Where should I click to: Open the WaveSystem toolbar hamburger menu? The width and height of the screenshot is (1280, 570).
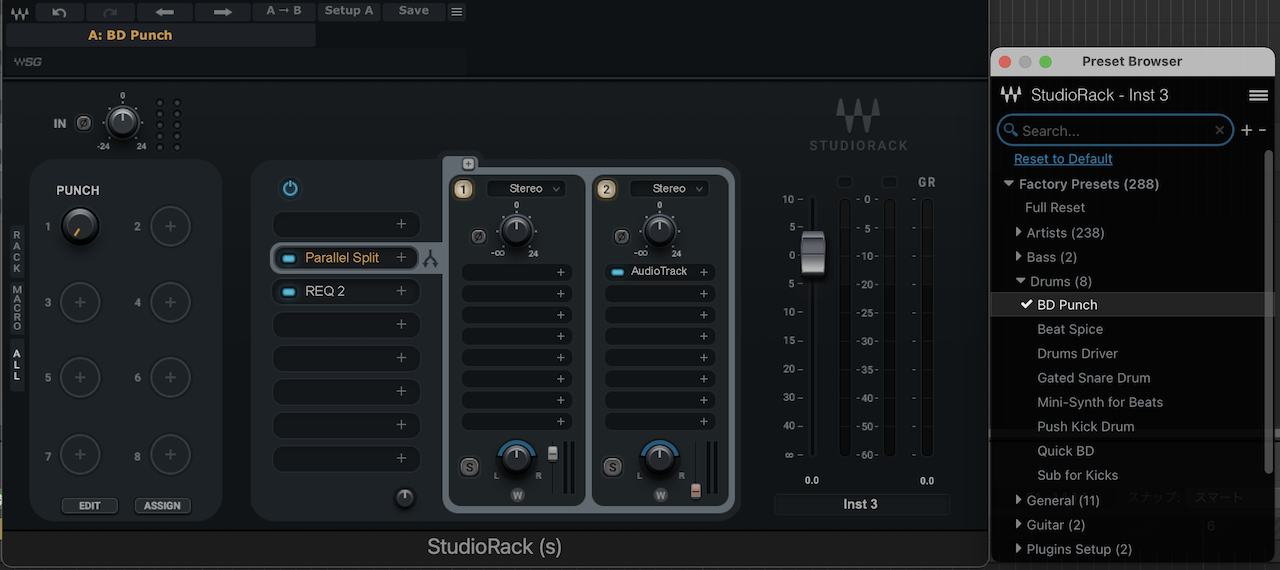click(x=457, y=12)
